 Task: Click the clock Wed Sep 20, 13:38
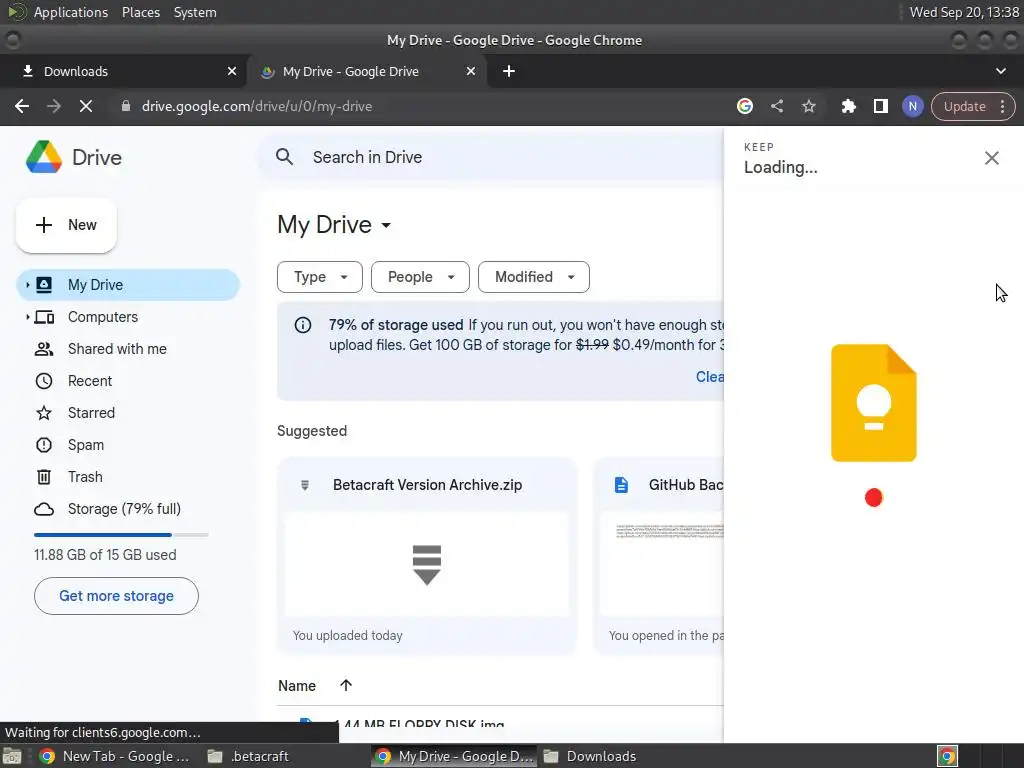pos(964,12)
